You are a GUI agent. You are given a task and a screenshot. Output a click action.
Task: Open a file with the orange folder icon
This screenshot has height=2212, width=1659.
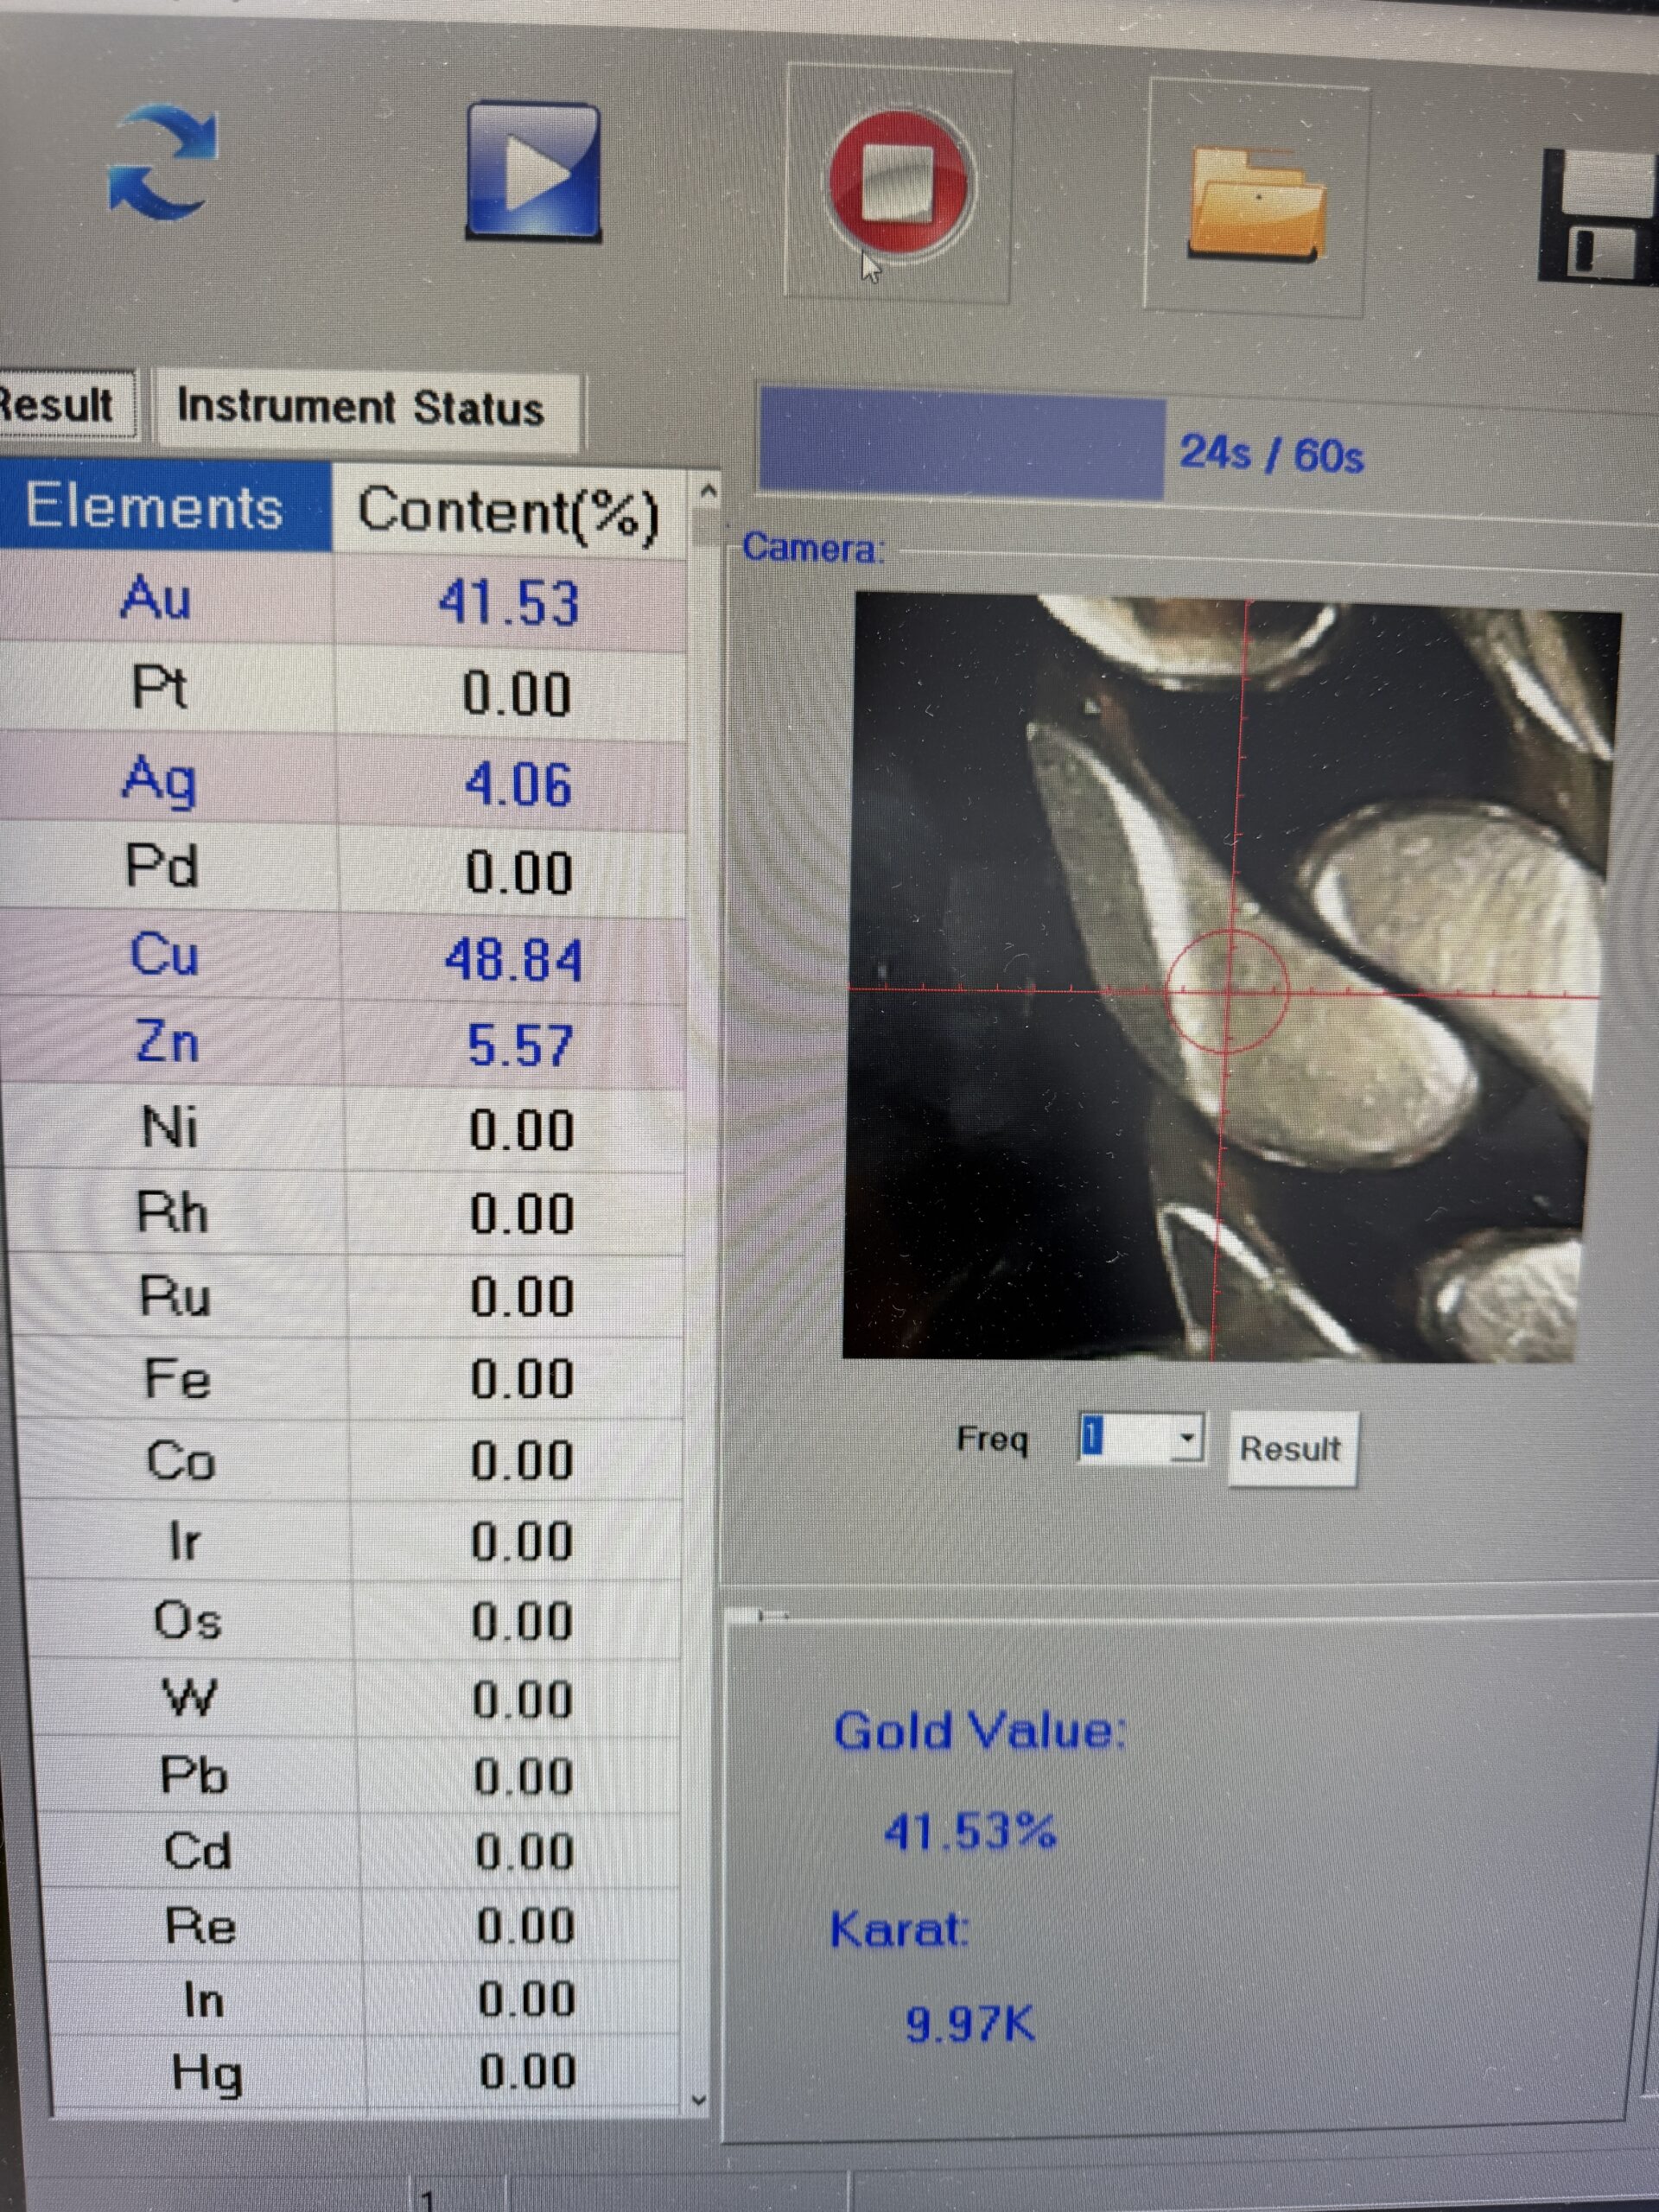point(1257,203)
